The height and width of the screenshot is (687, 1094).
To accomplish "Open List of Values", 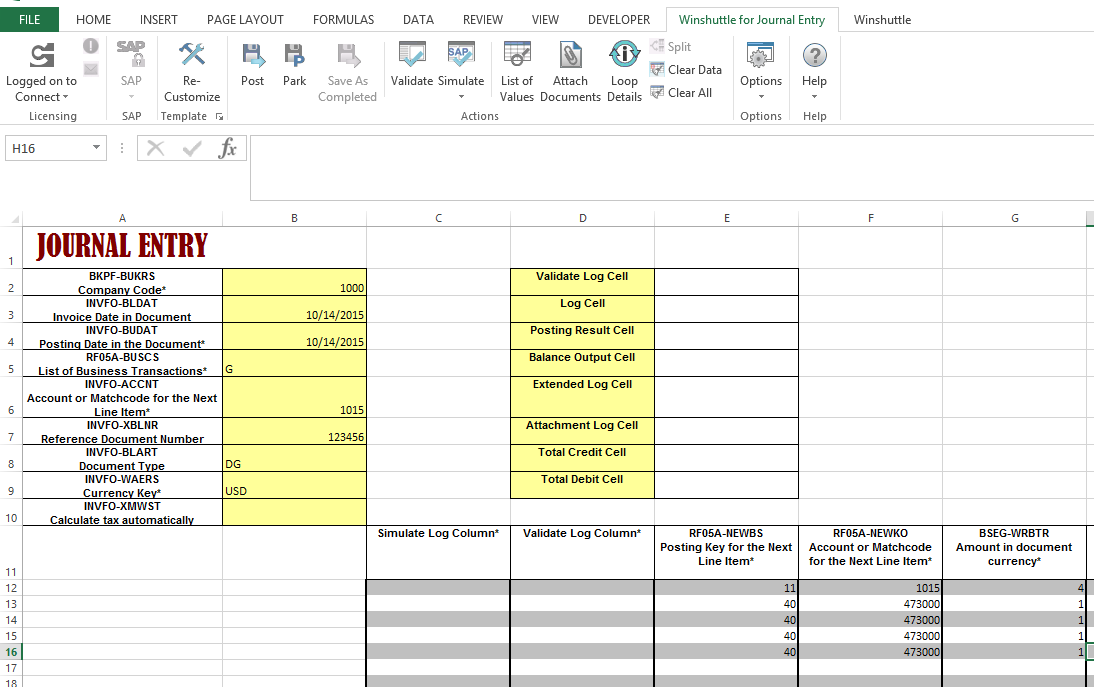I will pos(517,72).
